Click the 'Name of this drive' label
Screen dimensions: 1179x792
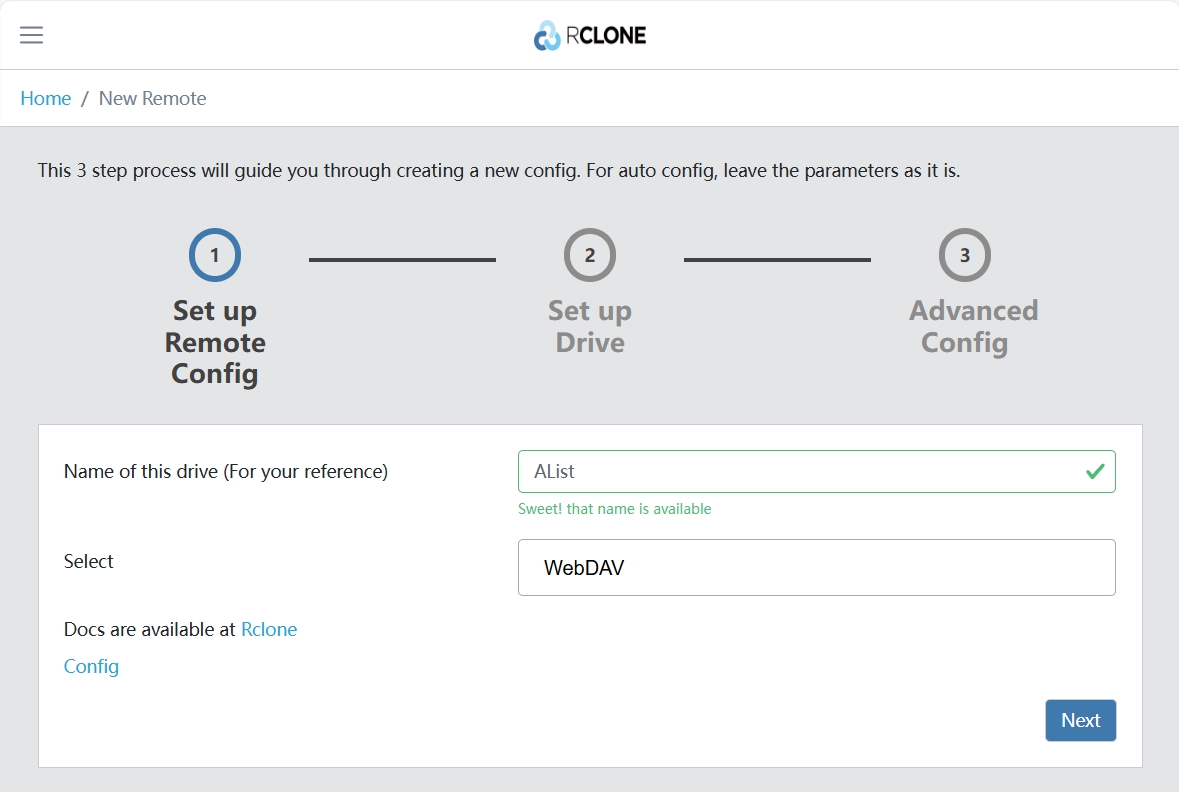point(226,471)
